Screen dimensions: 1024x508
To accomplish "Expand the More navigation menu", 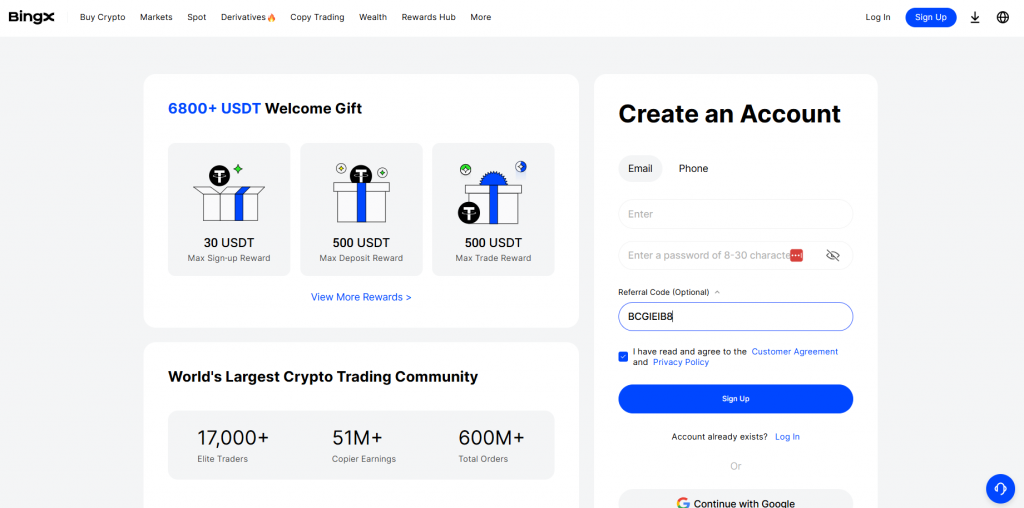I will tap(481, 17).
